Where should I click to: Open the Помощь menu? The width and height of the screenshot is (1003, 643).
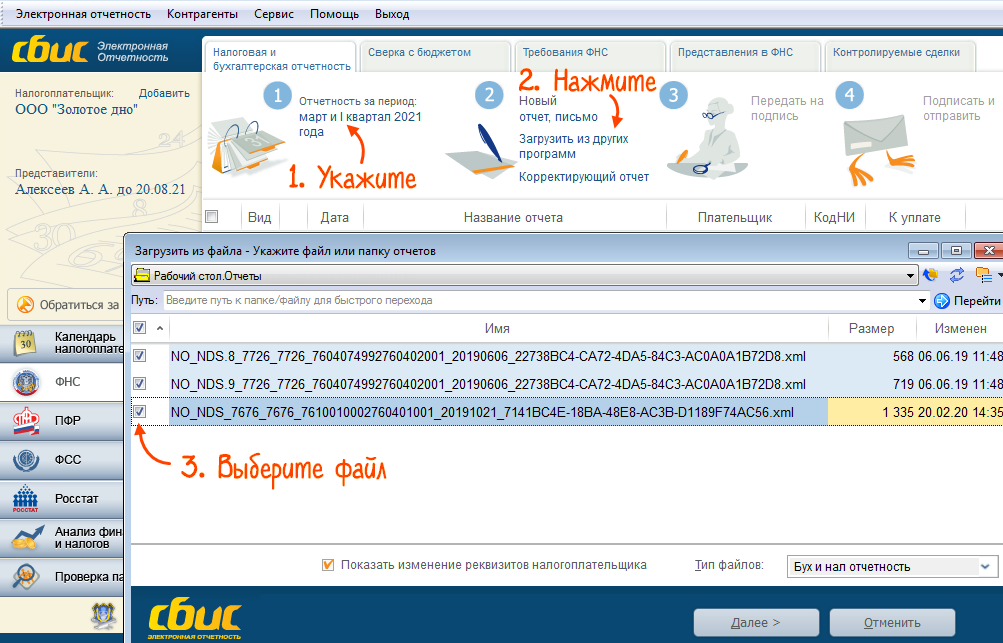pos(334,14)
